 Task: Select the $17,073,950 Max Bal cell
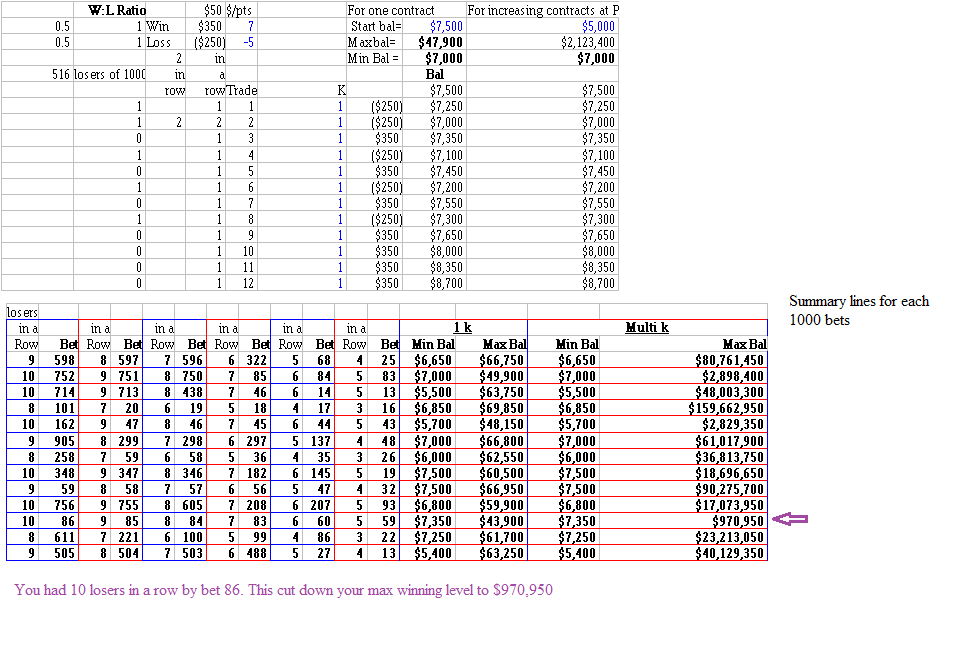pyautogui.click(x=683, y=505)
